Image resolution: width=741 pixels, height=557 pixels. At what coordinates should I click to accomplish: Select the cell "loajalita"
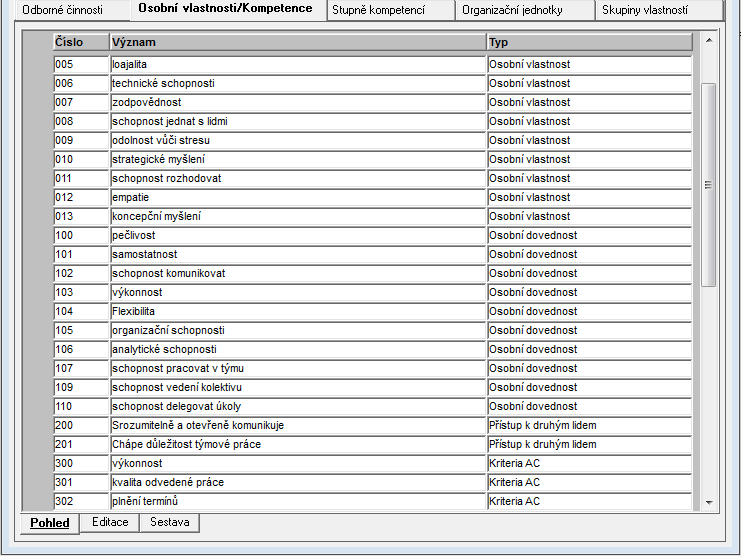[x=298, y=64]
